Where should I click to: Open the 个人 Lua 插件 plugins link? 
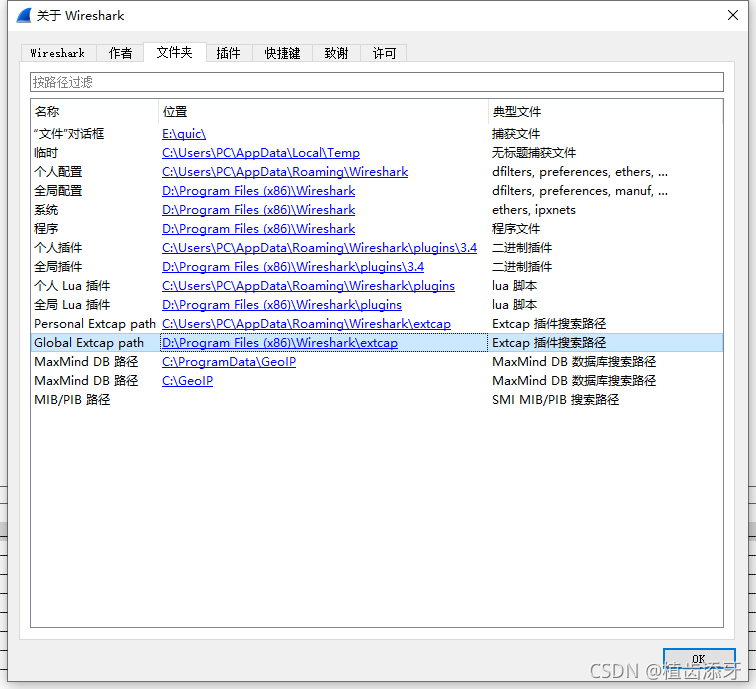point(308,285)
